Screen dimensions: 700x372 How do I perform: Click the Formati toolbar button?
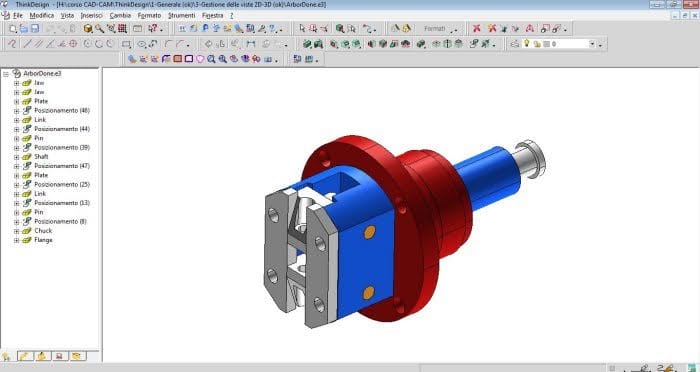click(x=434, y=29)
